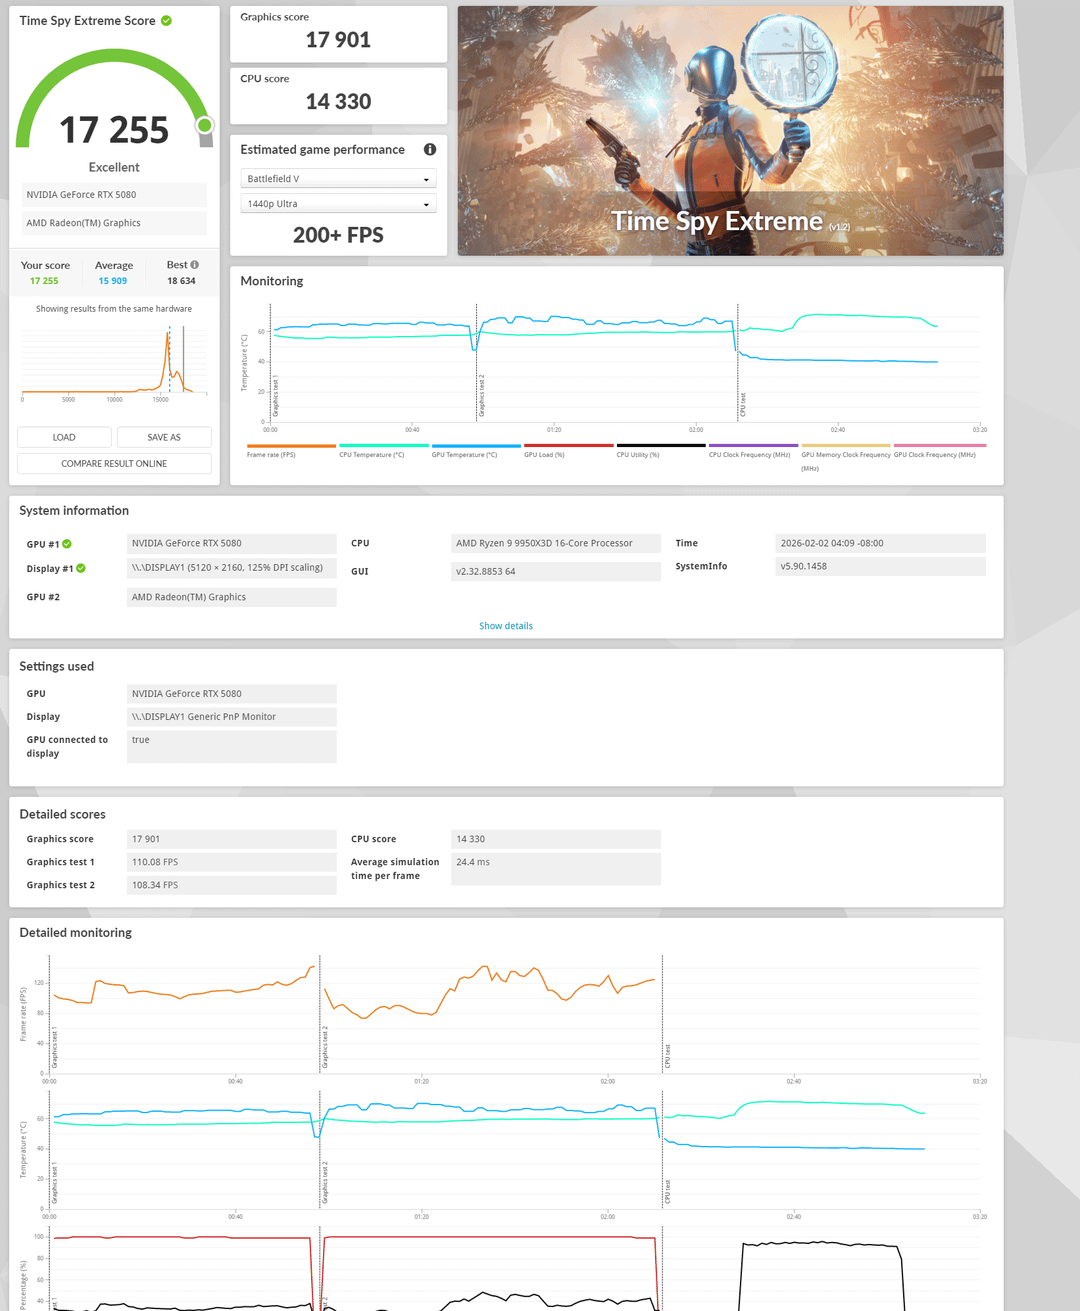
Task: Expand system information via Show details
Action: click(506, 626)
